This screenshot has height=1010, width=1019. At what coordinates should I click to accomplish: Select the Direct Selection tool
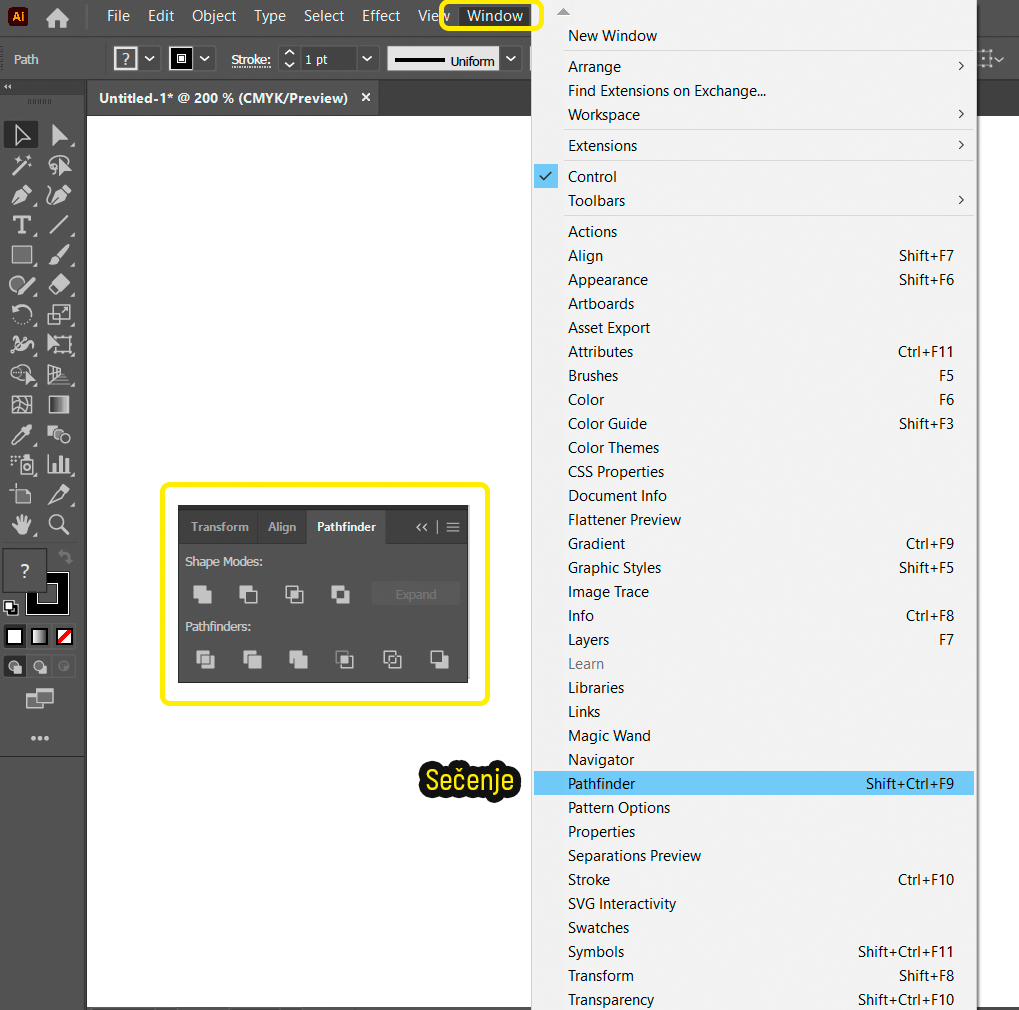pos(59,135)
